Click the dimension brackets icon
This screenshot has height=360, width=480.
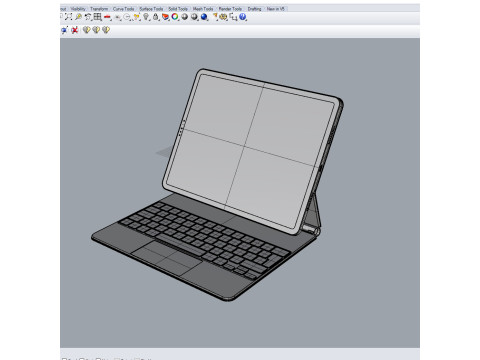(233, 17)
